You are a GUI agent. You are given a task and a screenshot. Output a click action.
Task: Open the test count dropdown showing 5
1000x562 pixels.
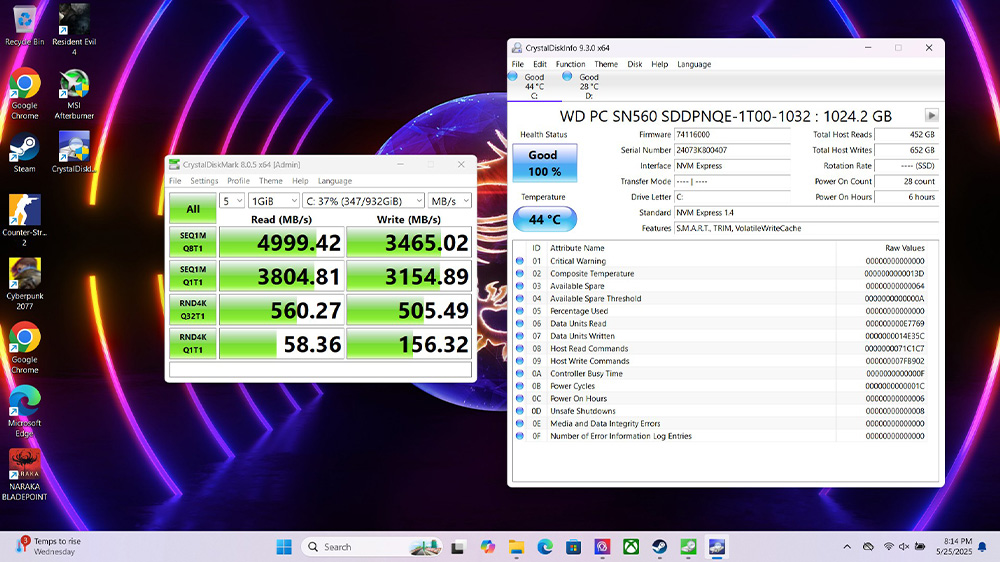(x=232, y=200)
